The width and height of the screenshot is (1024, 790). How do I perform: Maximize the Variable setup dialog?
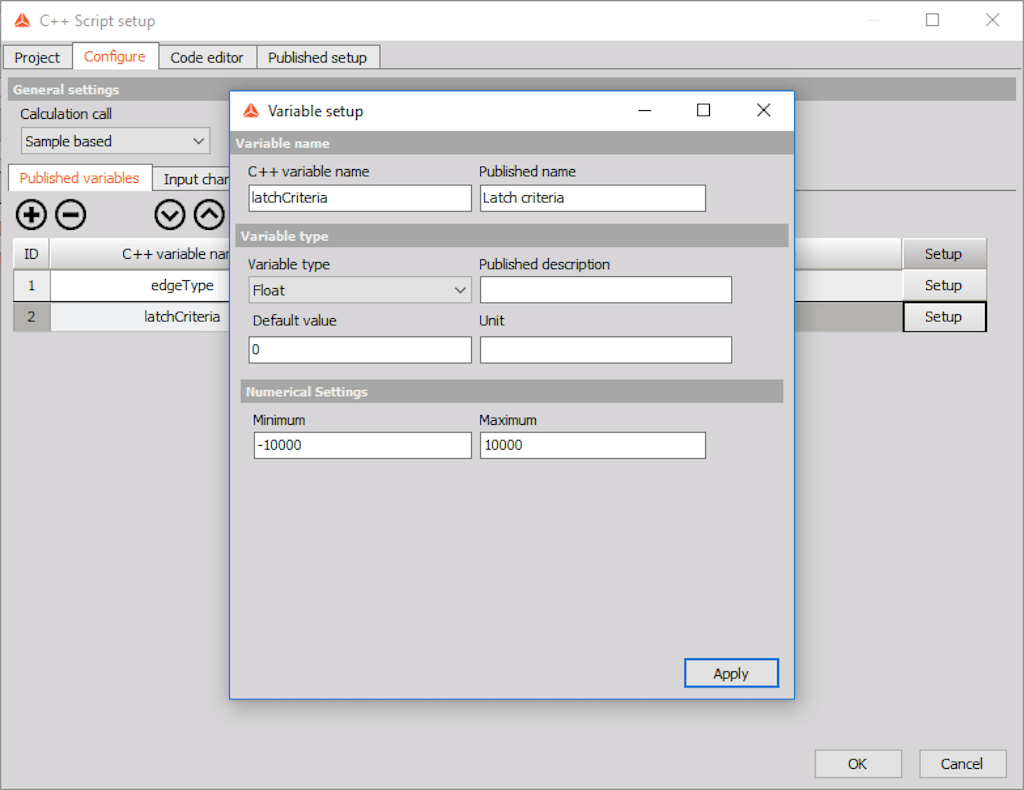pos(703,110)
